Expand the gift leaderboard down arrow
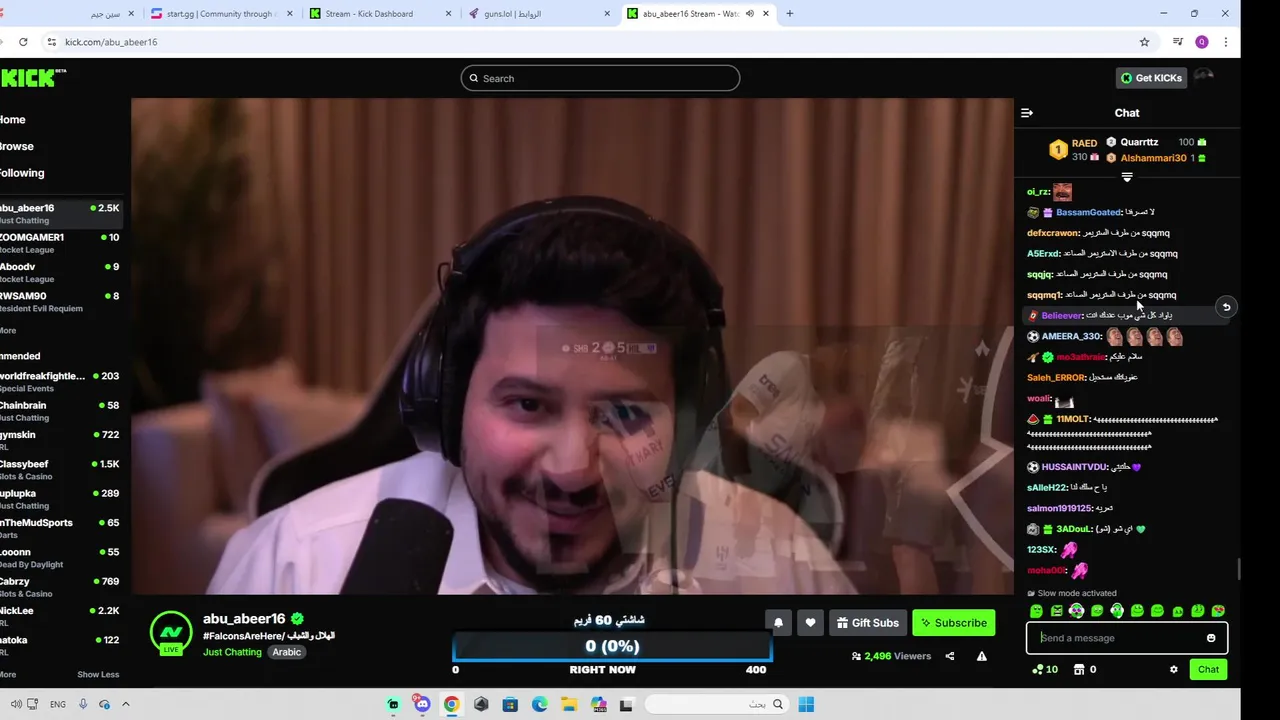 pyautogui.click(x=1127, y=177)
